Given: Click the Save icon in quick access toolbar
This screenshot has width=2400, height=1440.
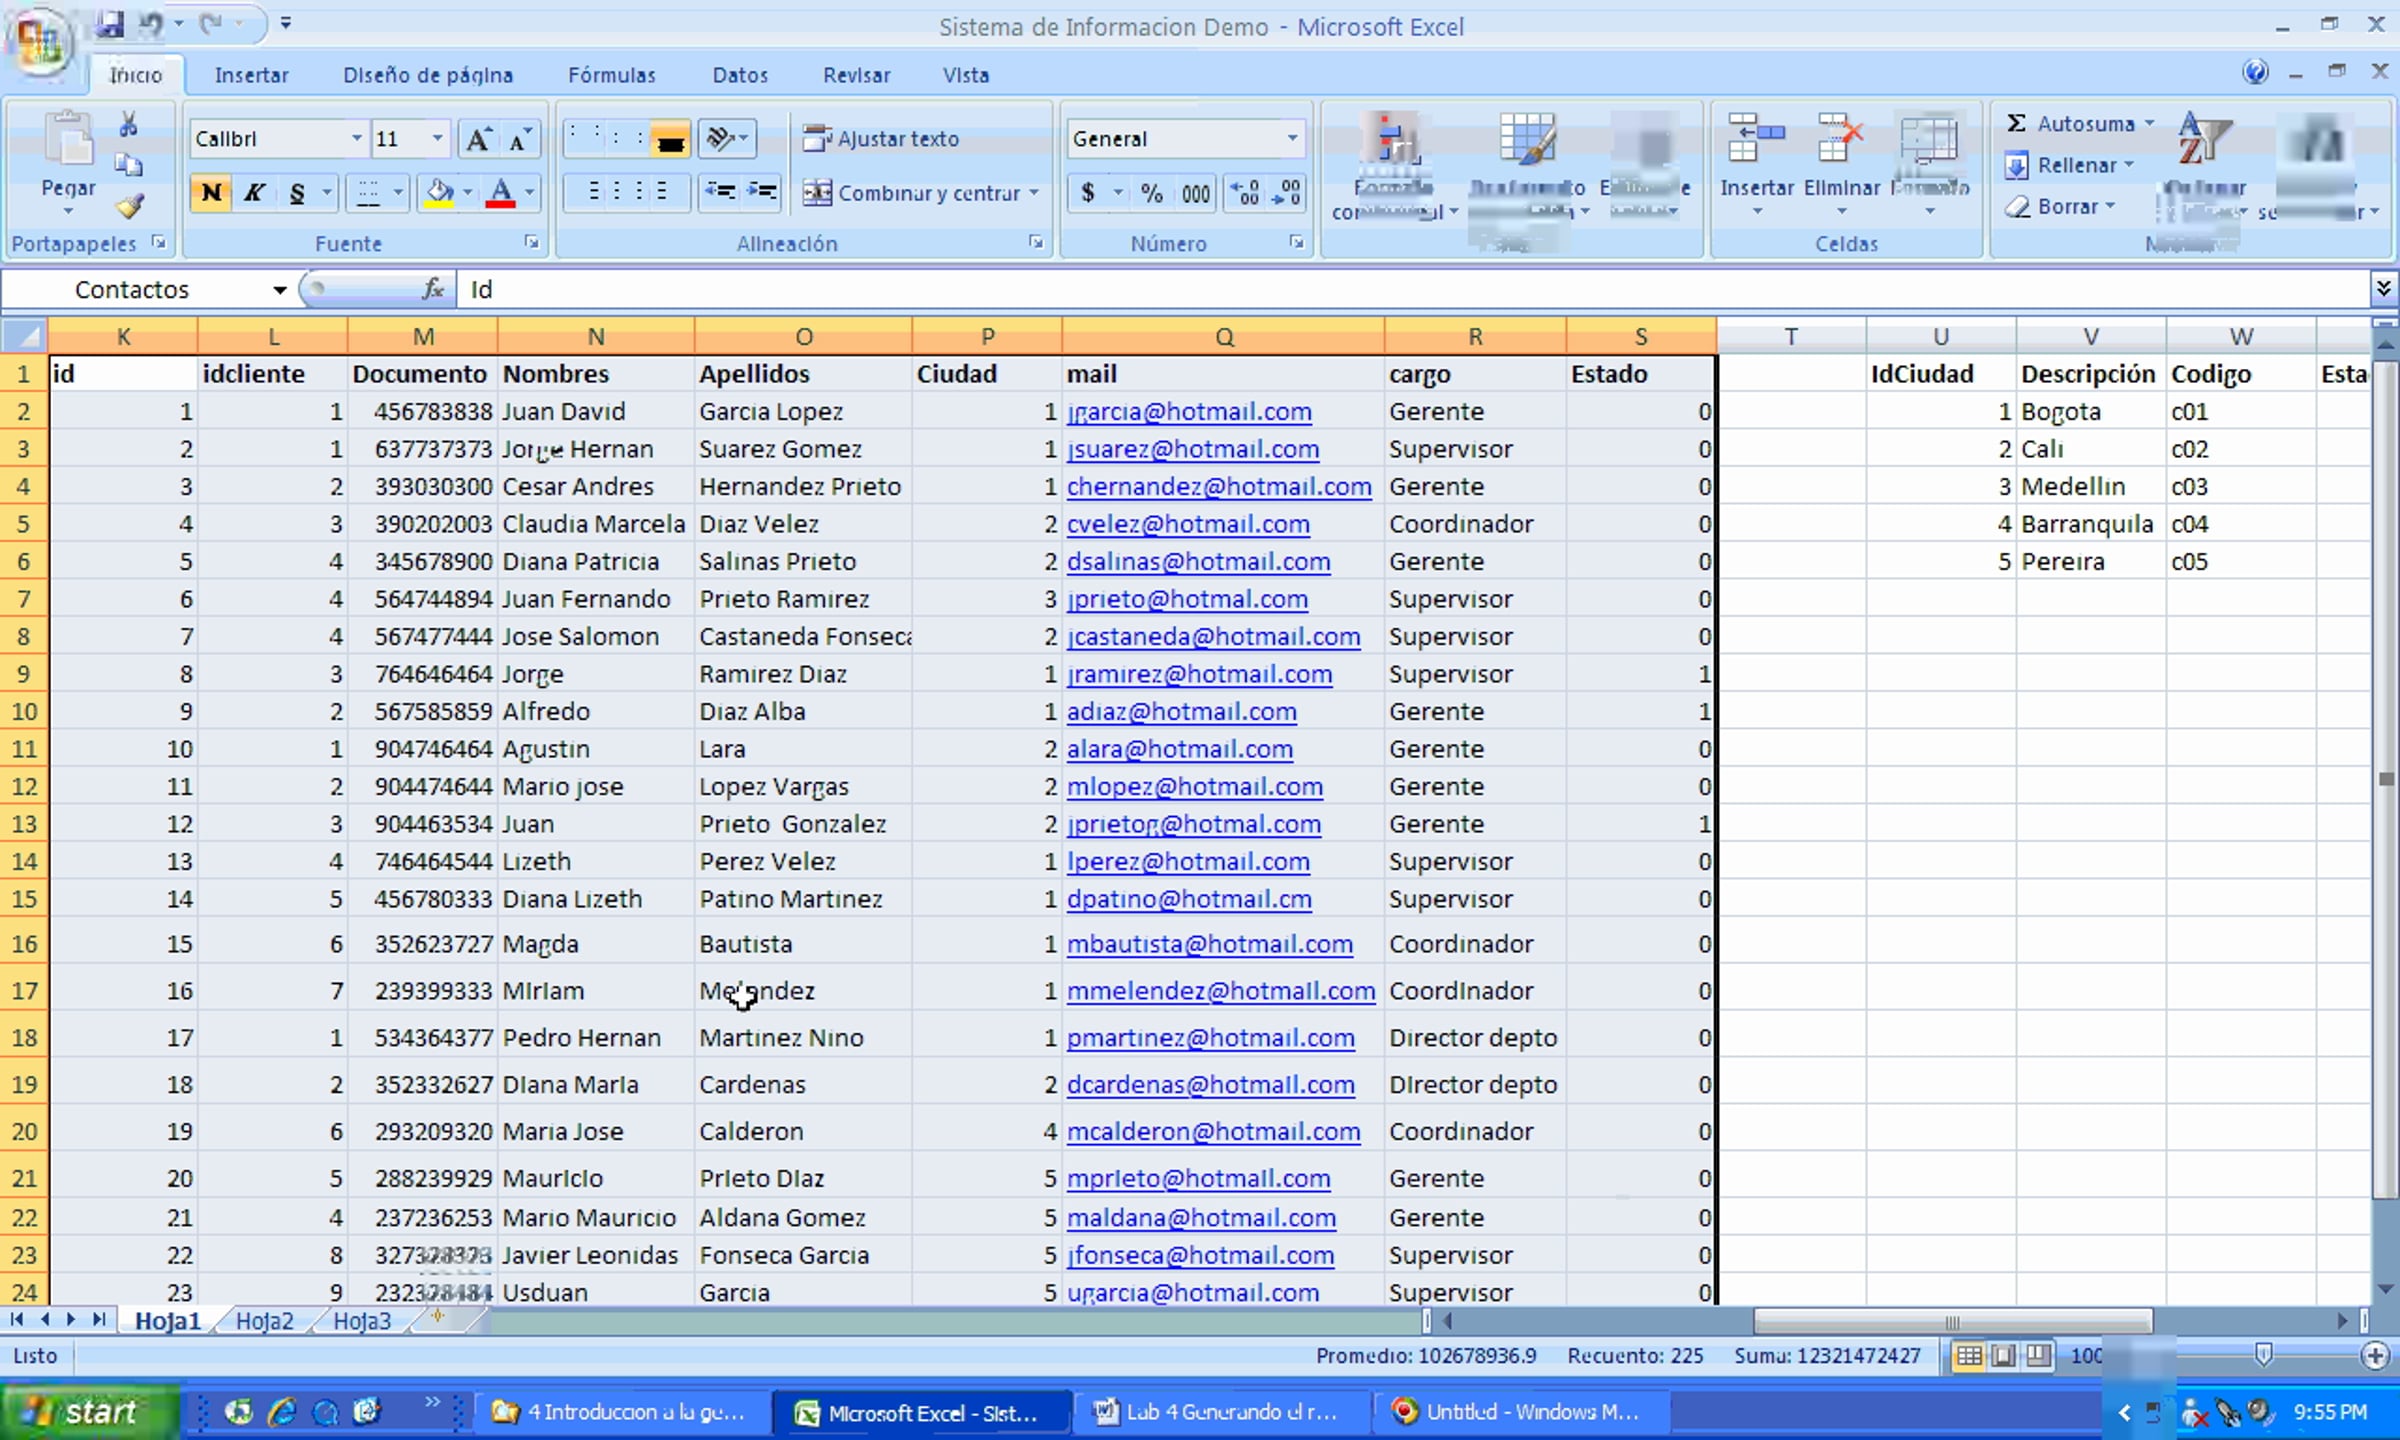Looking at the screenshot, I should (x=109, y=24).
